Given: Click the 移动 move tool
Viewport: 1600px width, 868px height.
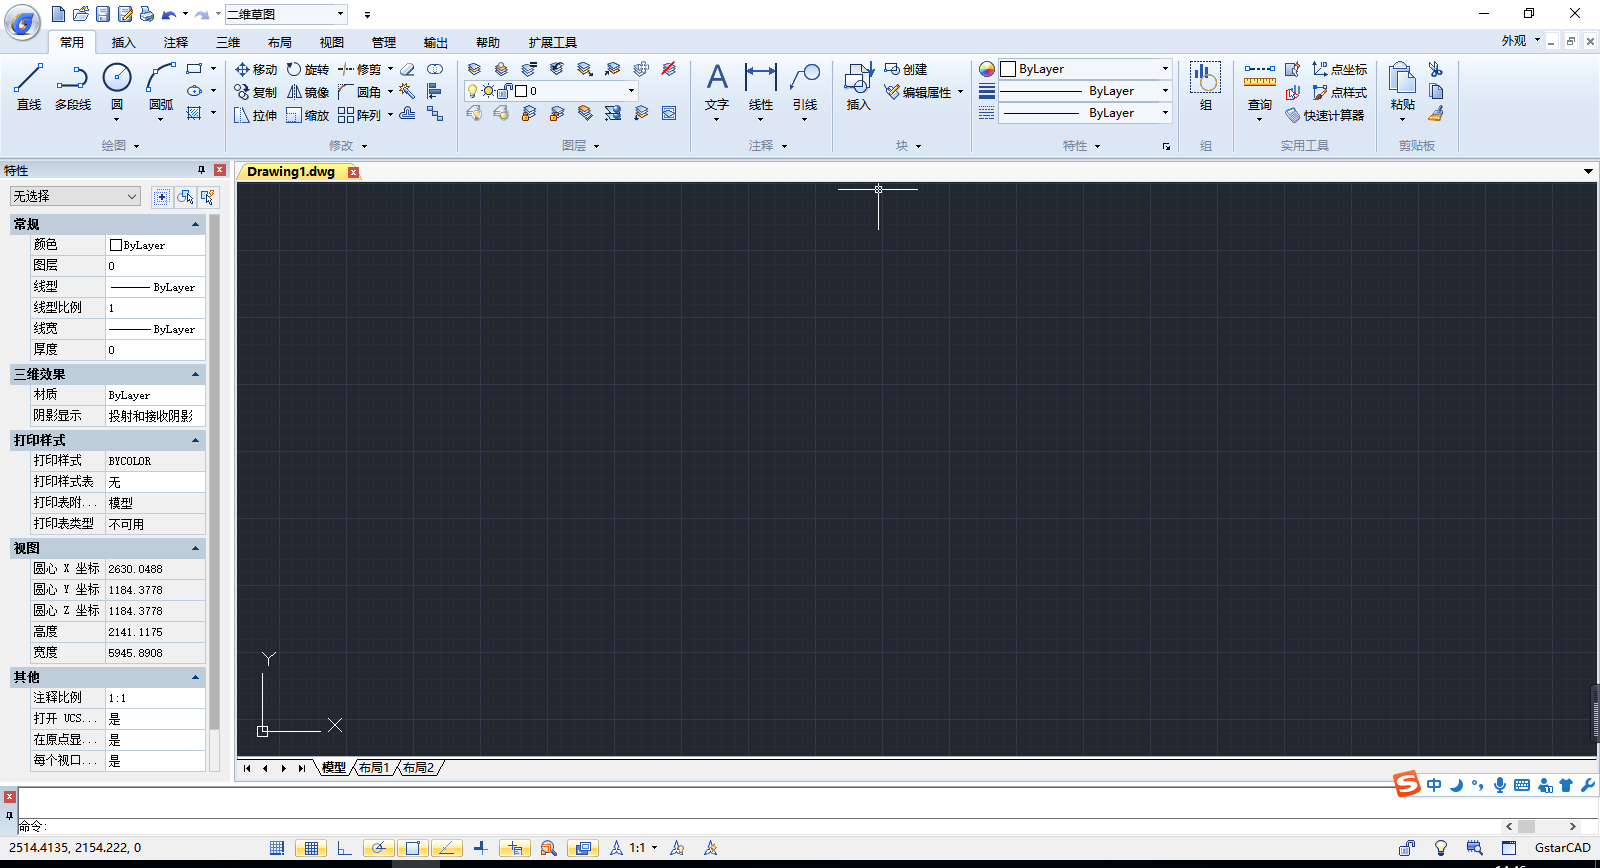Looking at the screenshot, I should point(256,69).
